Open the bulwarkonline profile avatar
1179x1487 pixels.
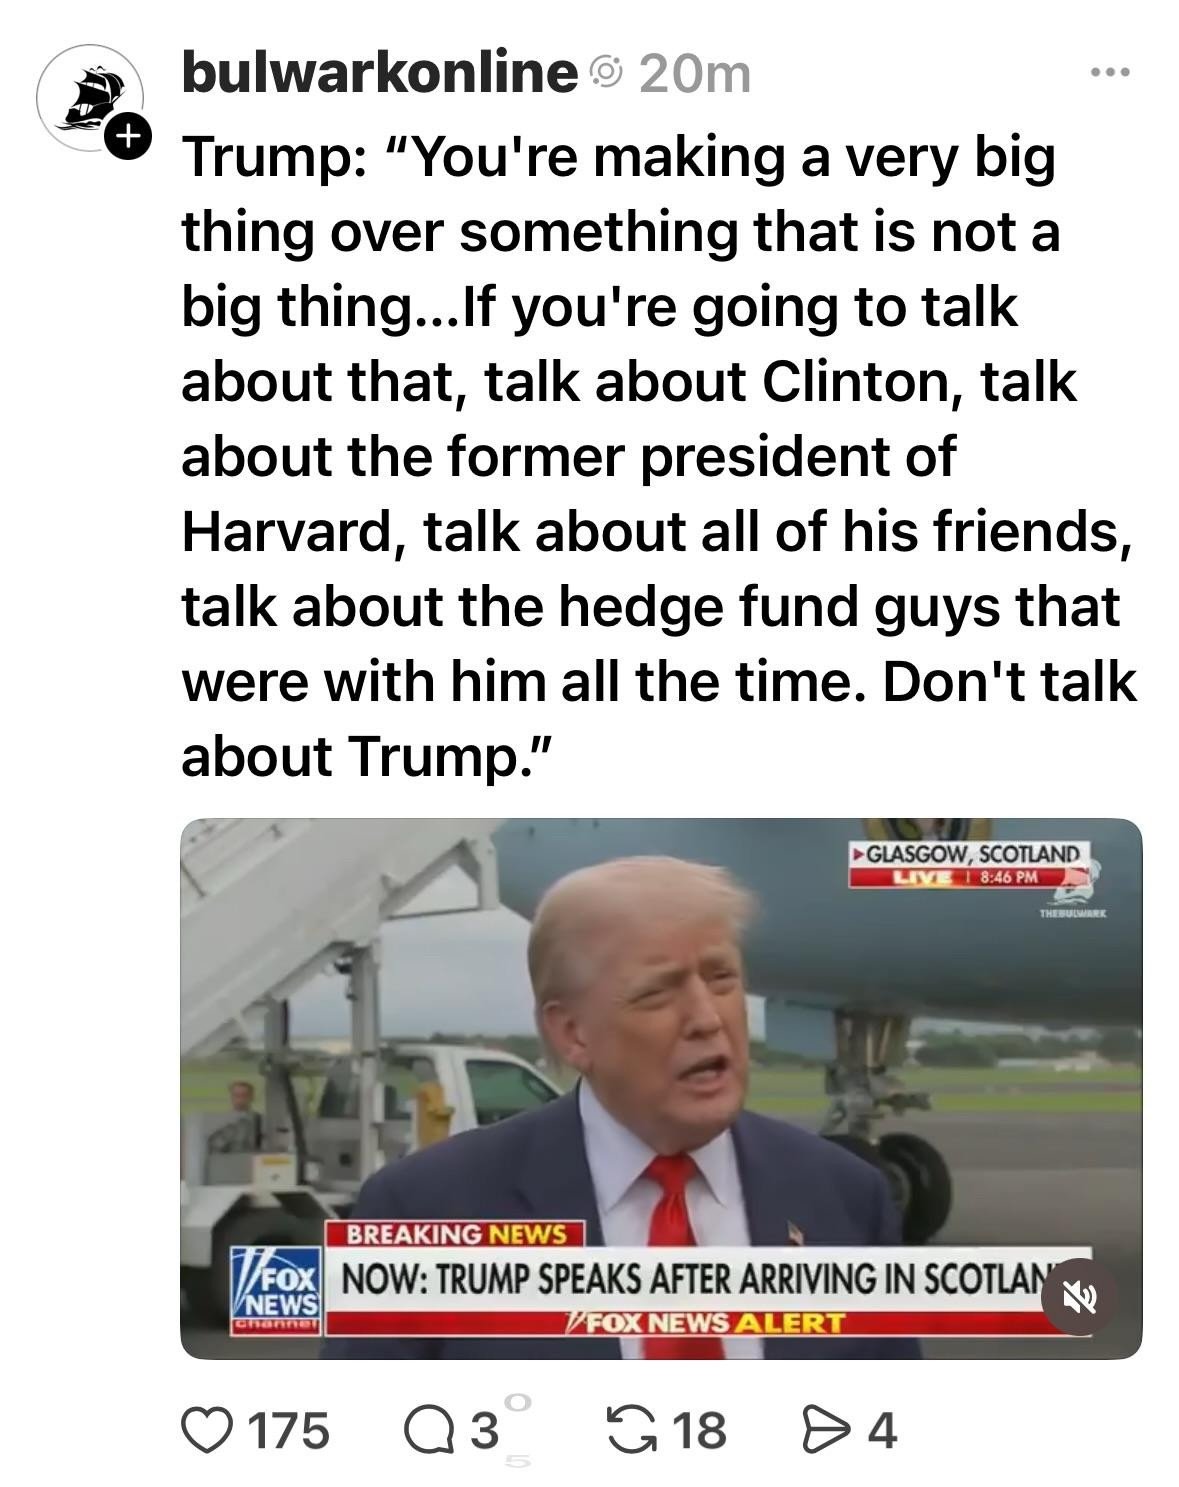[90, 98]
